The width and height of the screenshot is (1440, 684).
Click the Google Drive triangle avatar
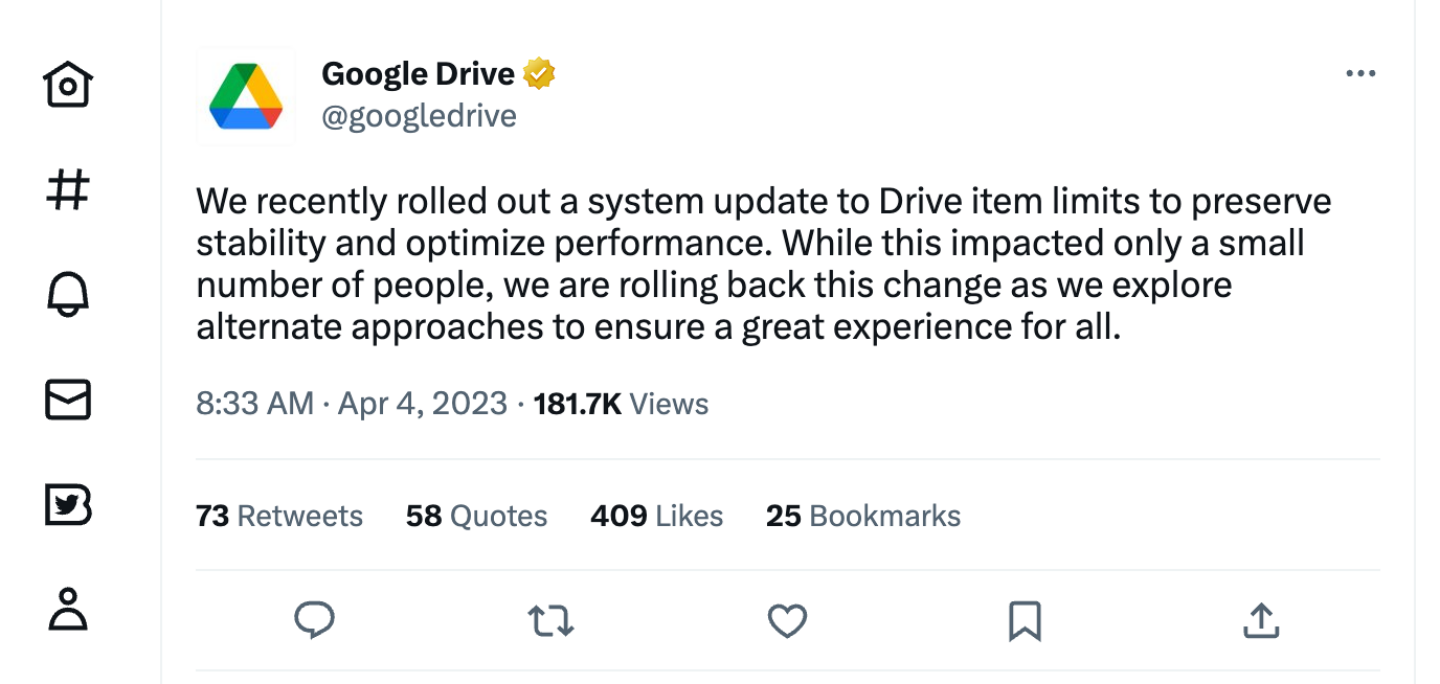(x=245, y=97)
